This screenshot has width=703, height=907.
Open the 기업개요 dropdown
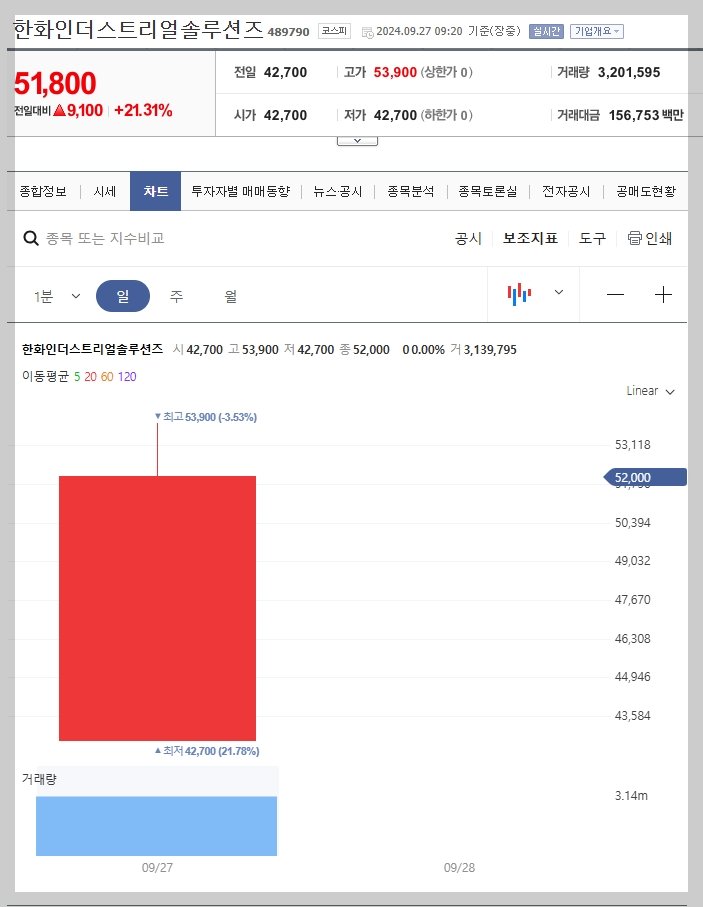tap(597, 31)
